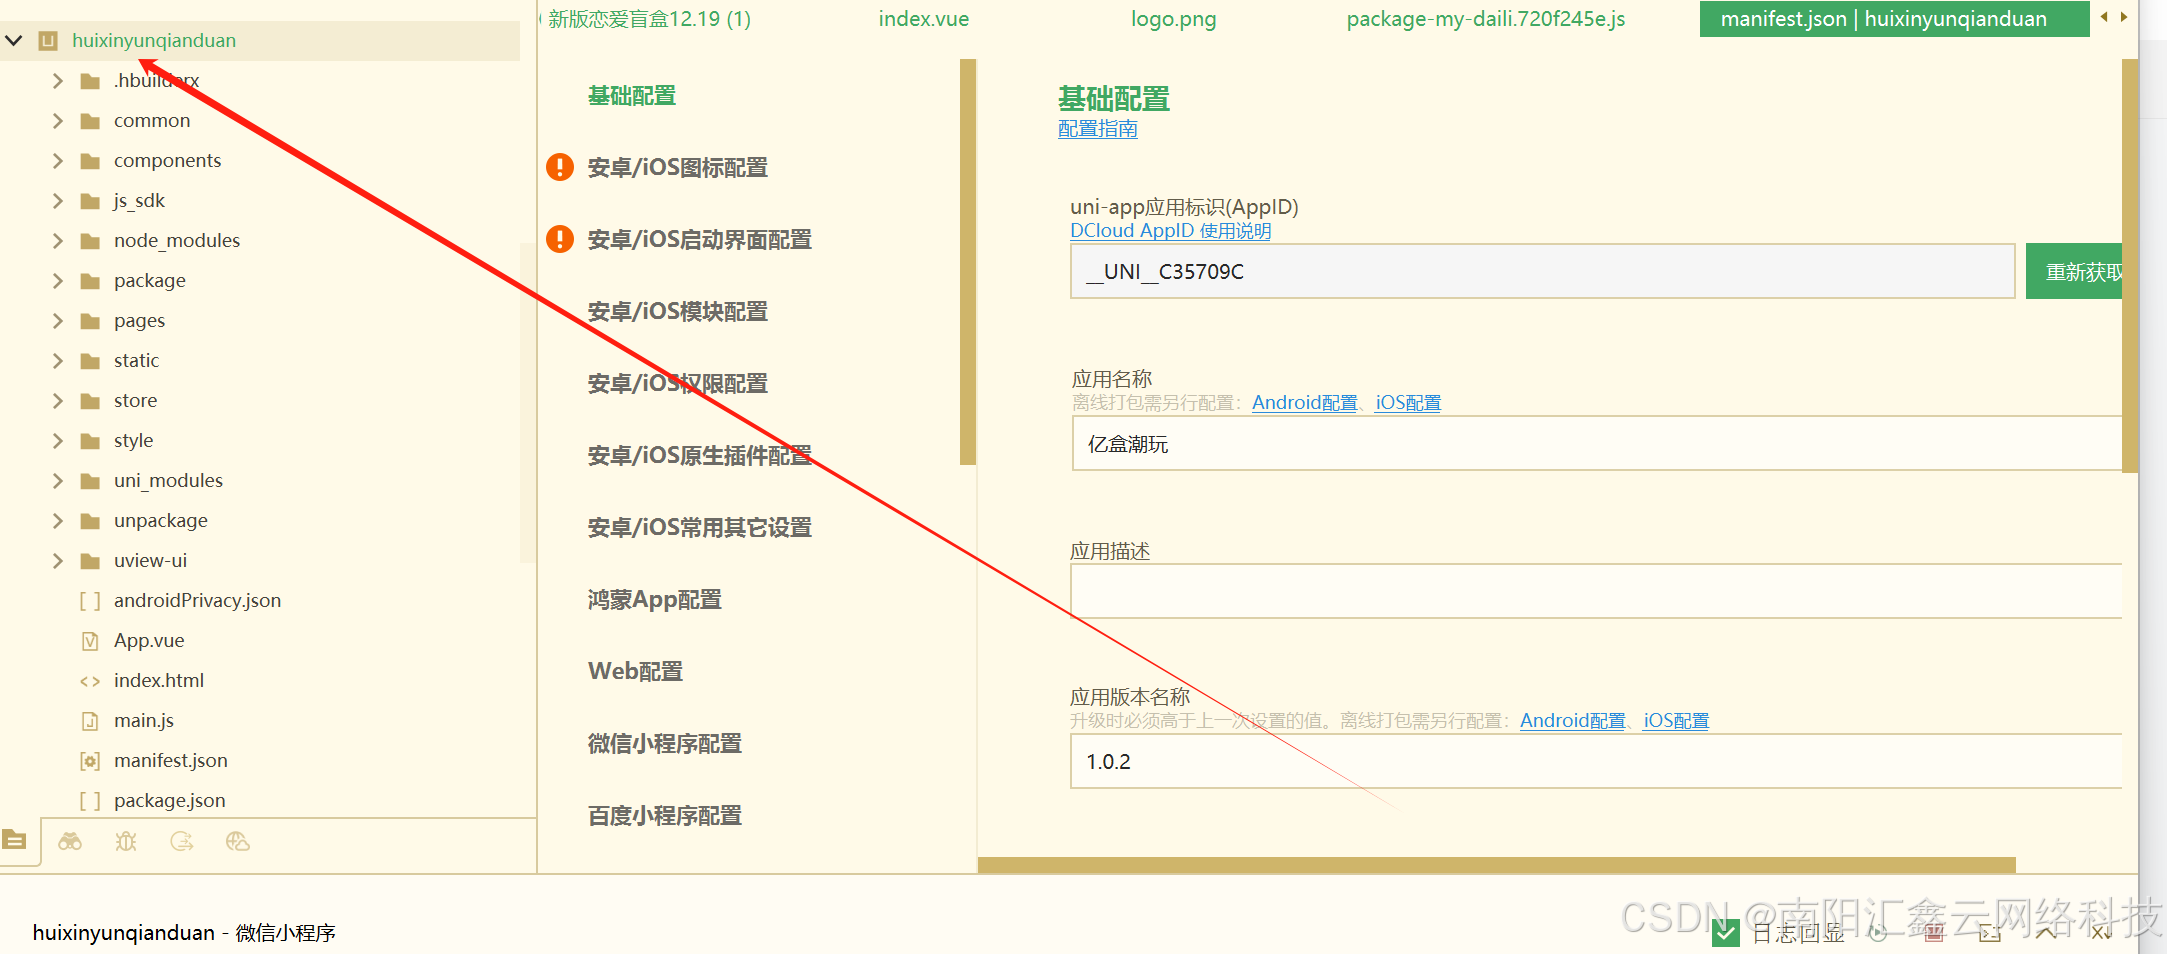
Task: Click the clear console X icon
Action: click(2100, 933)
